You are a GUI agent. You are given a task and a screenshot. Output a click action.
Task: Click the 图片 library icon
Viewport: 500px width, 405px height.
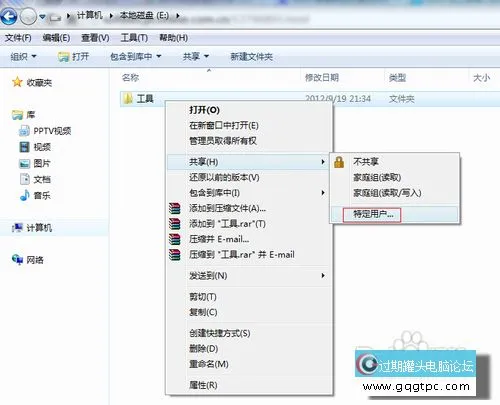(x=24, y=163)
